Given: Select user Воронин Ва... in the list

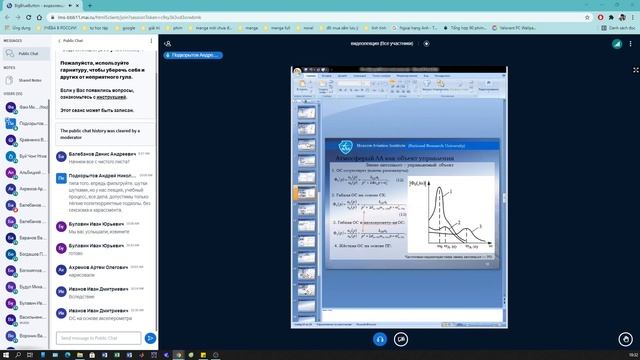Looking at the screenshot, I should pos(26,336).
